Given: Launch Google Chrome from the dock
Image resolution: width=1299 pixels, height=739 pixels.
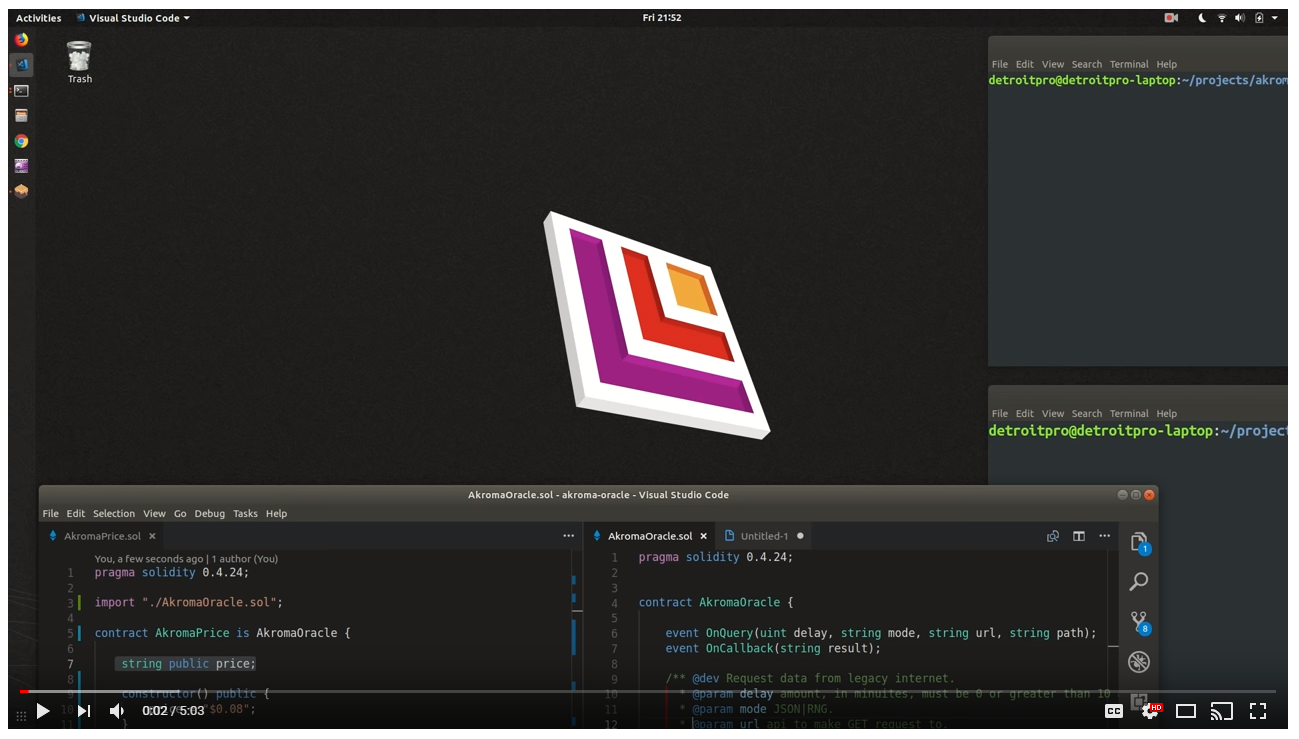Looking at the screenshot, I should click(21, 141).
